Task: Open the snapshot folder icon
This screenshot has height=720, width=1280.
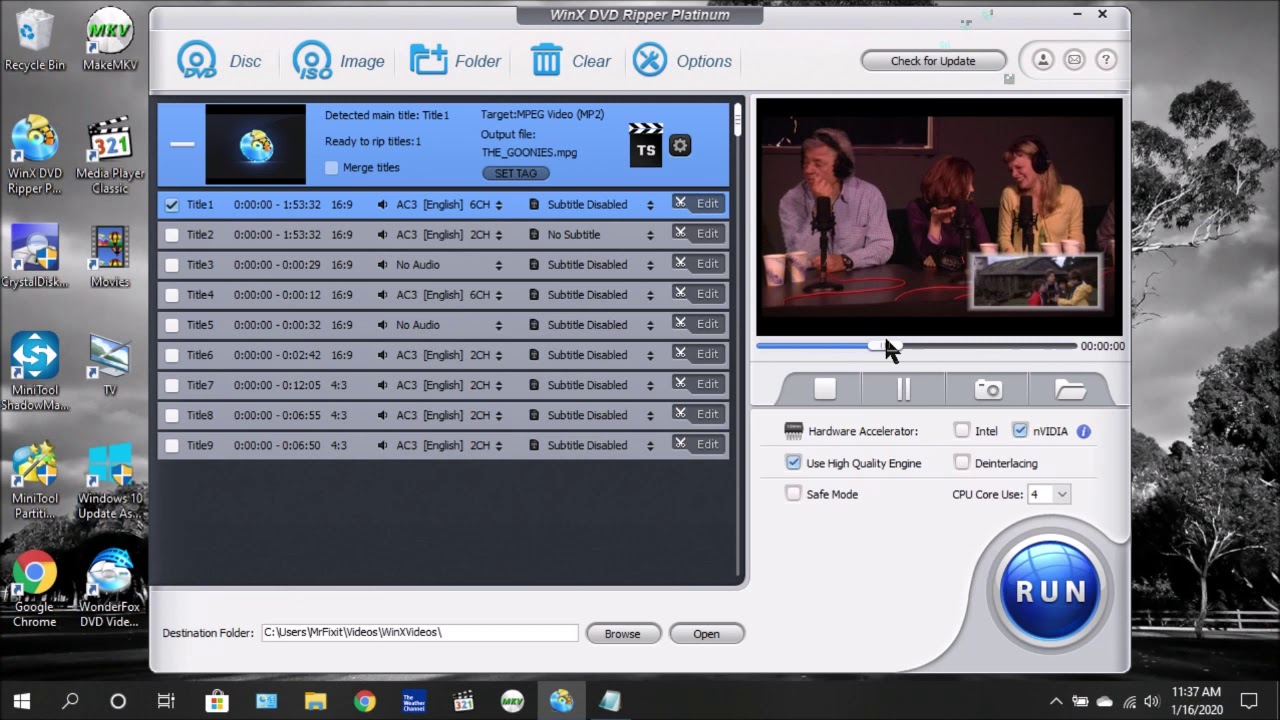Action: click(x=1070, y=389)
